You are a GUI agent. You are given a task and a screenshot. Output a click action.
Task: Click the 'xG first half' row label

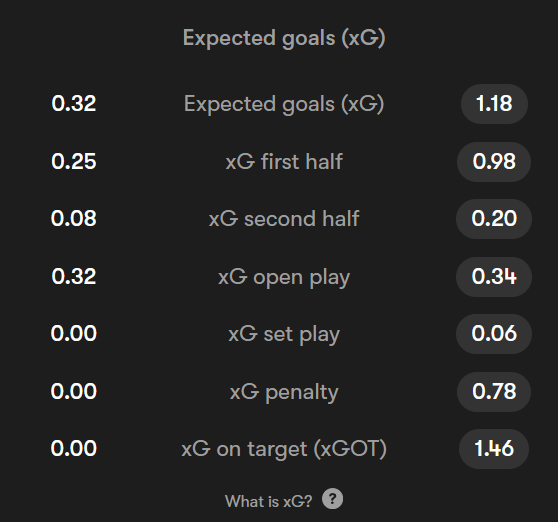coord(284,162)
